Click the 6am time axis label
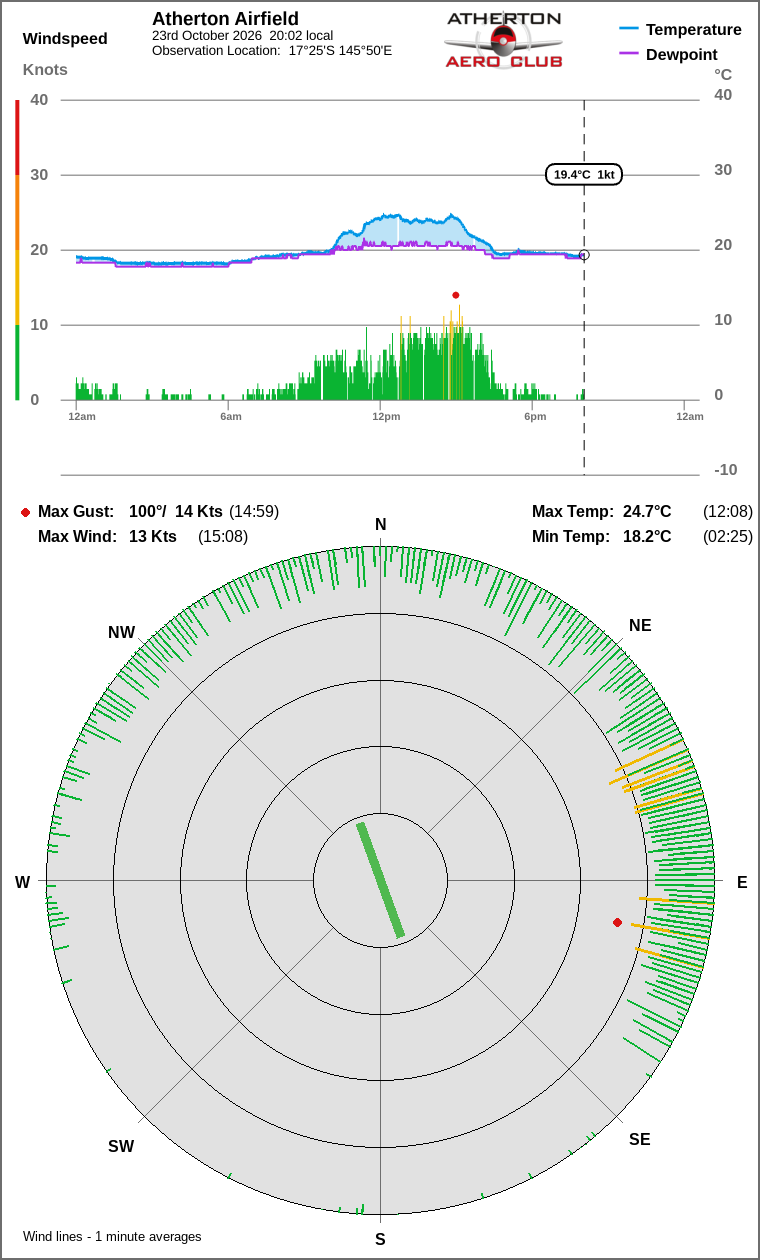760x1260 pixels. pyautogui.click(x=231, y=416)
